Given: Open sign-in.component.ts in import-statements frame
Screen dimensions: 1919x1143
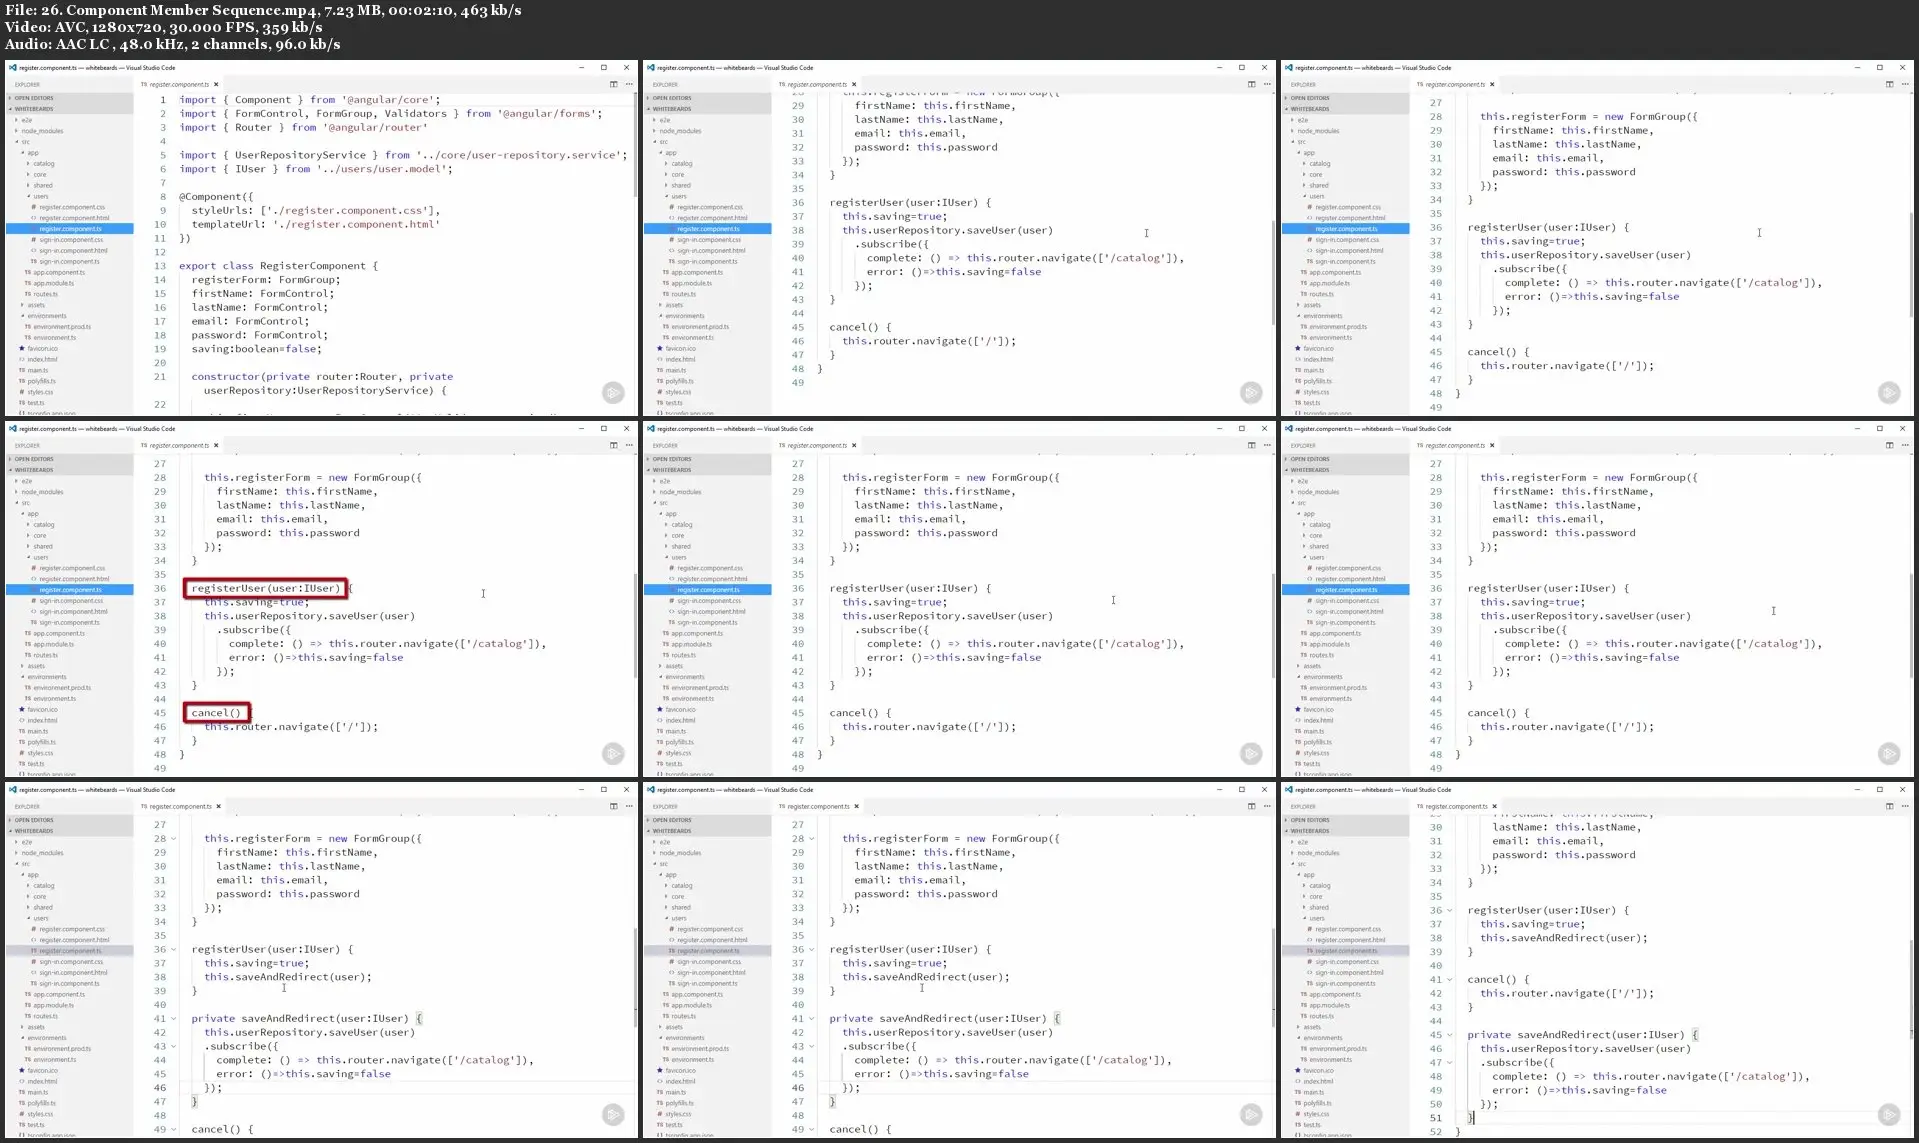Looking at the screenshot, I should tap(70, 262).
